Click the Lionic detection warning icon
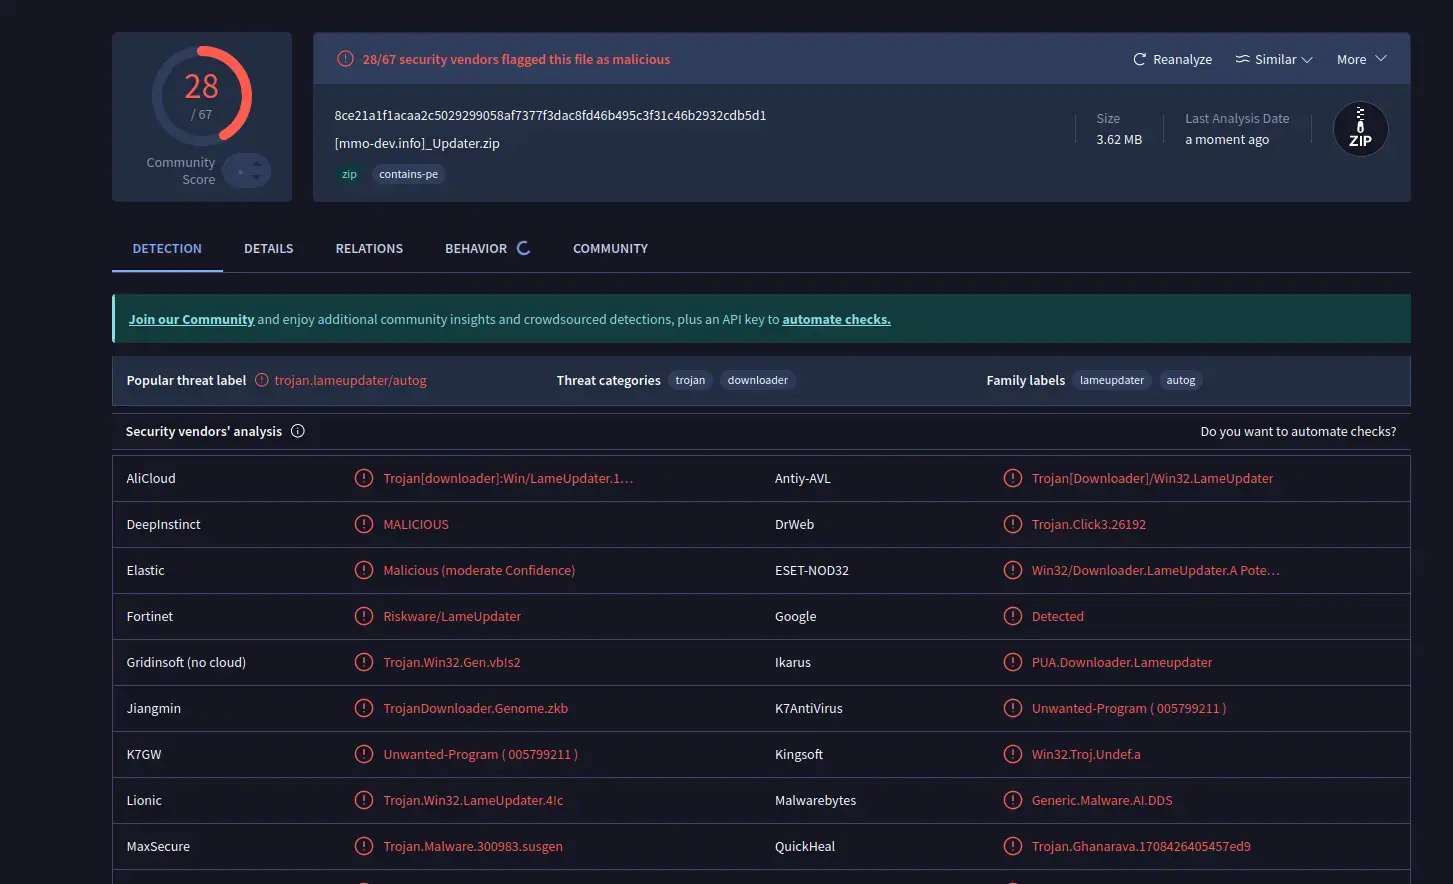The image size is (1453, 884). coord(364,800)
